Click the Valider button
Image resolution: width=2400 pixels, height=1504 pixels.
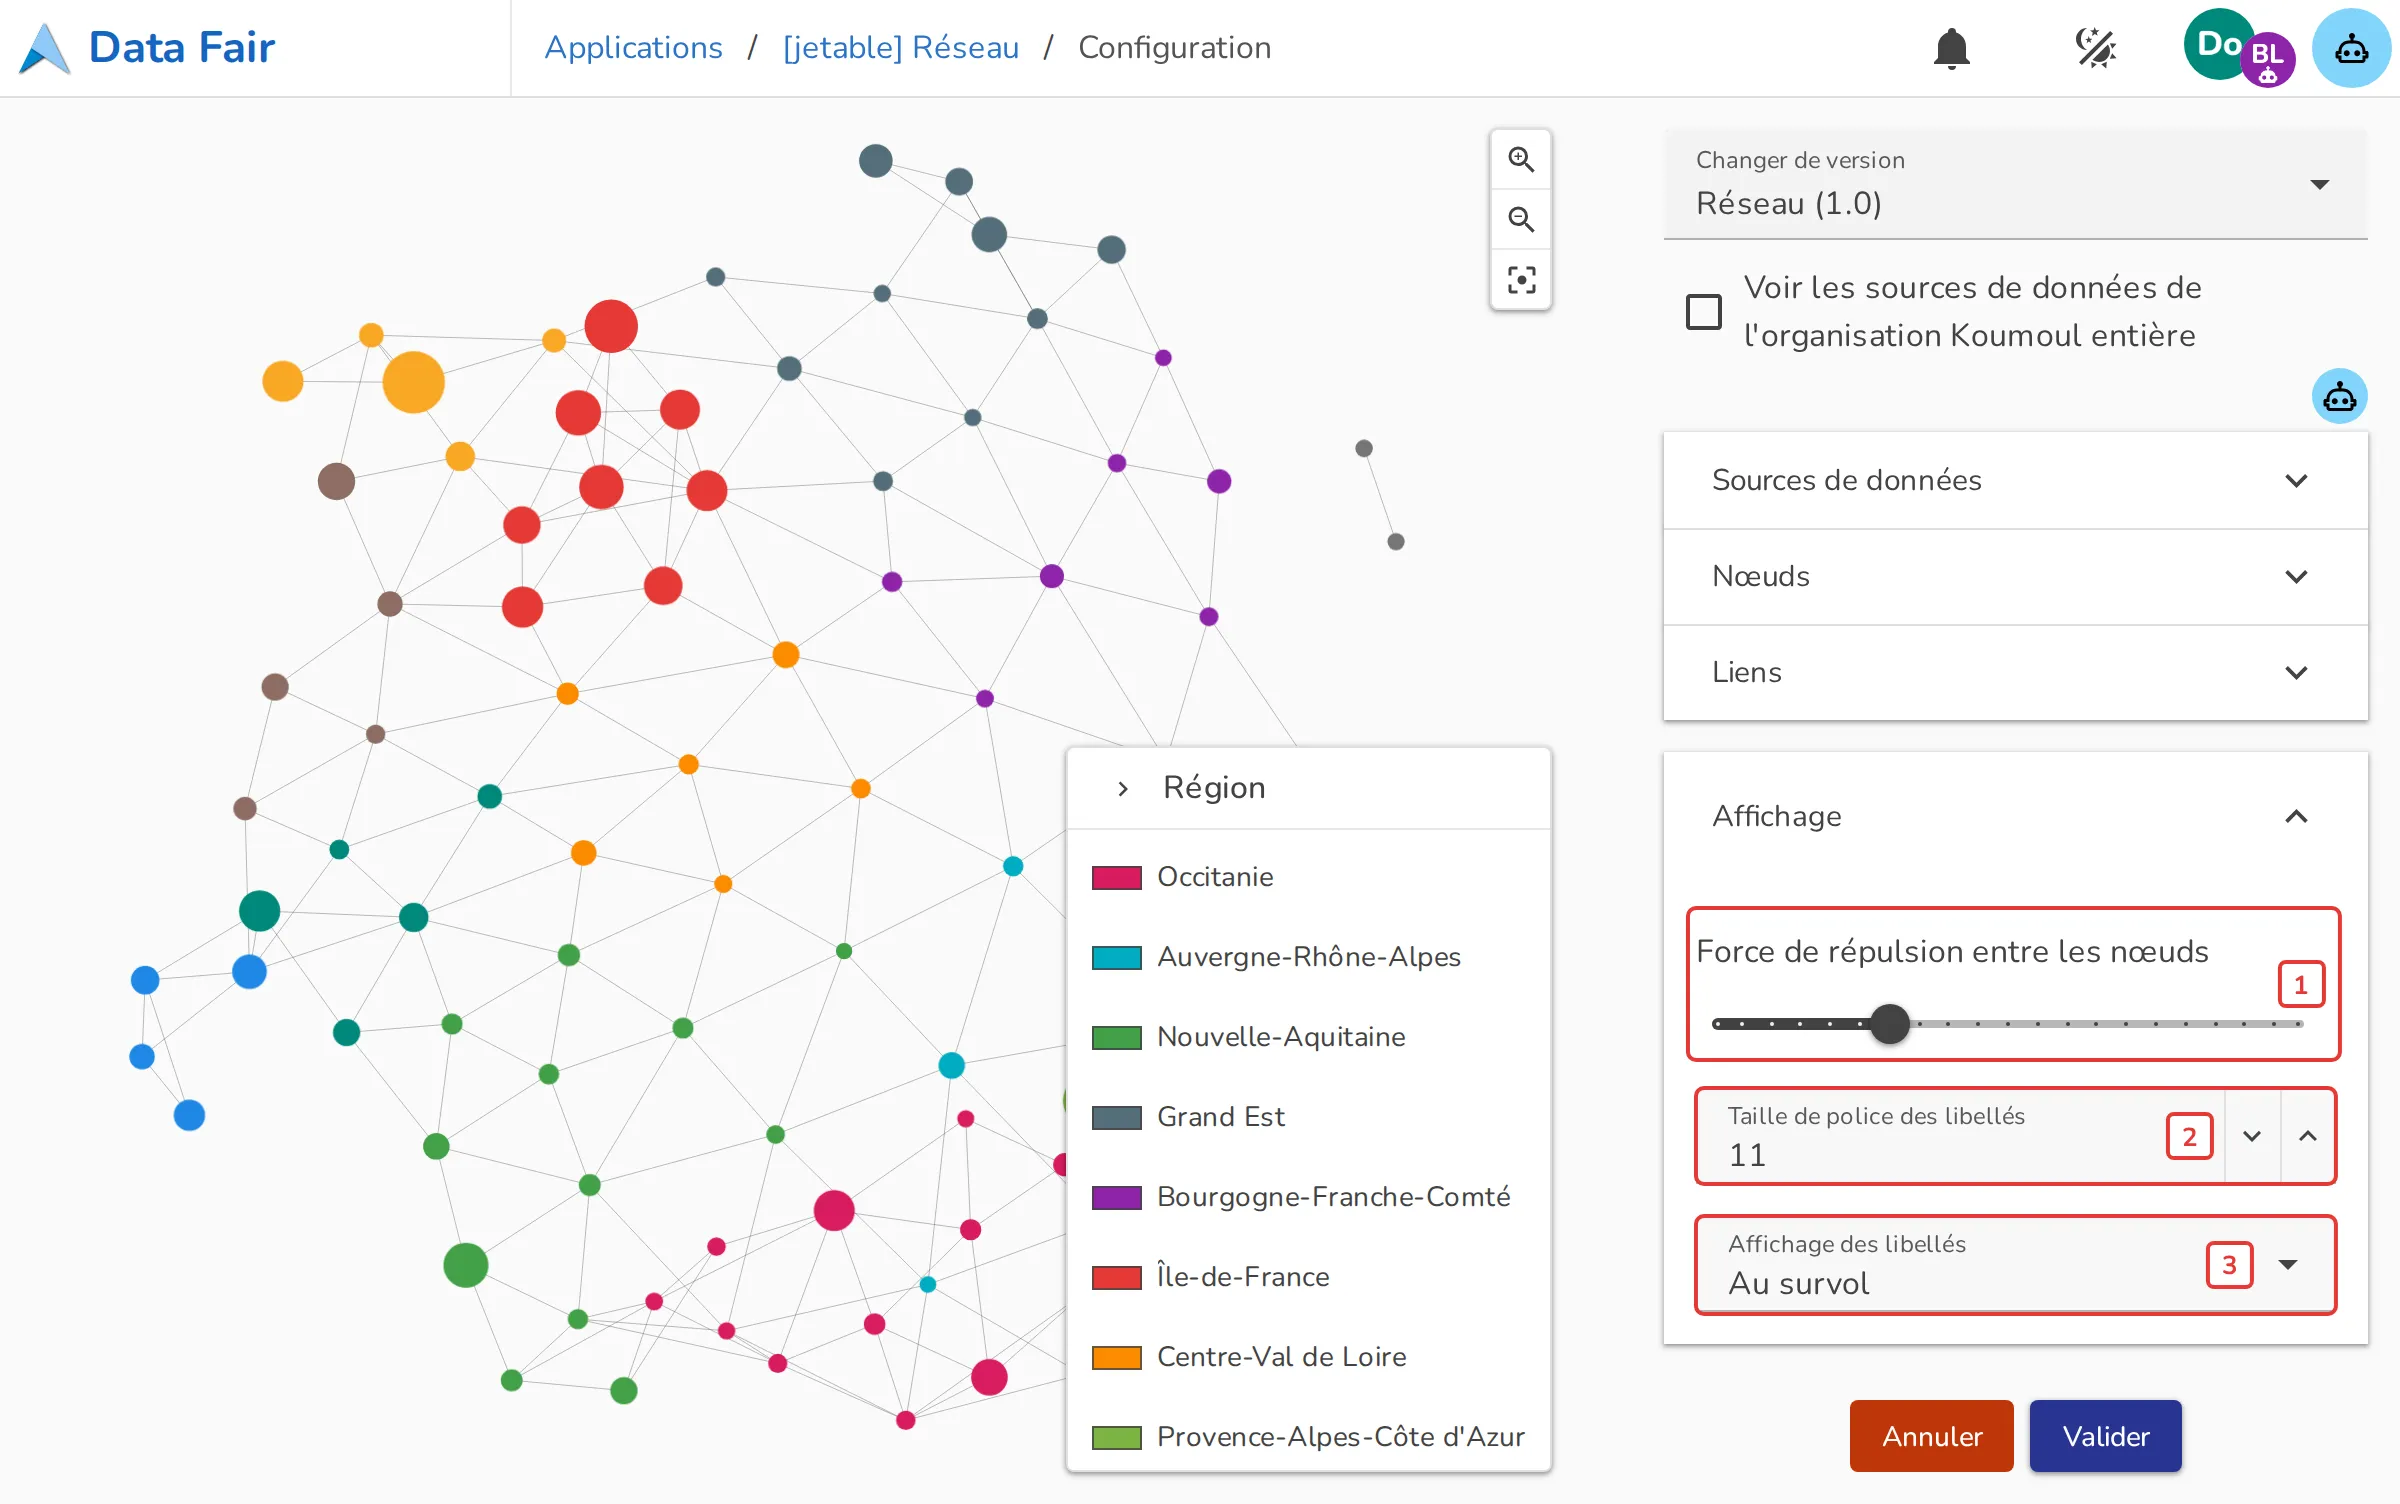(2105, 1436)
